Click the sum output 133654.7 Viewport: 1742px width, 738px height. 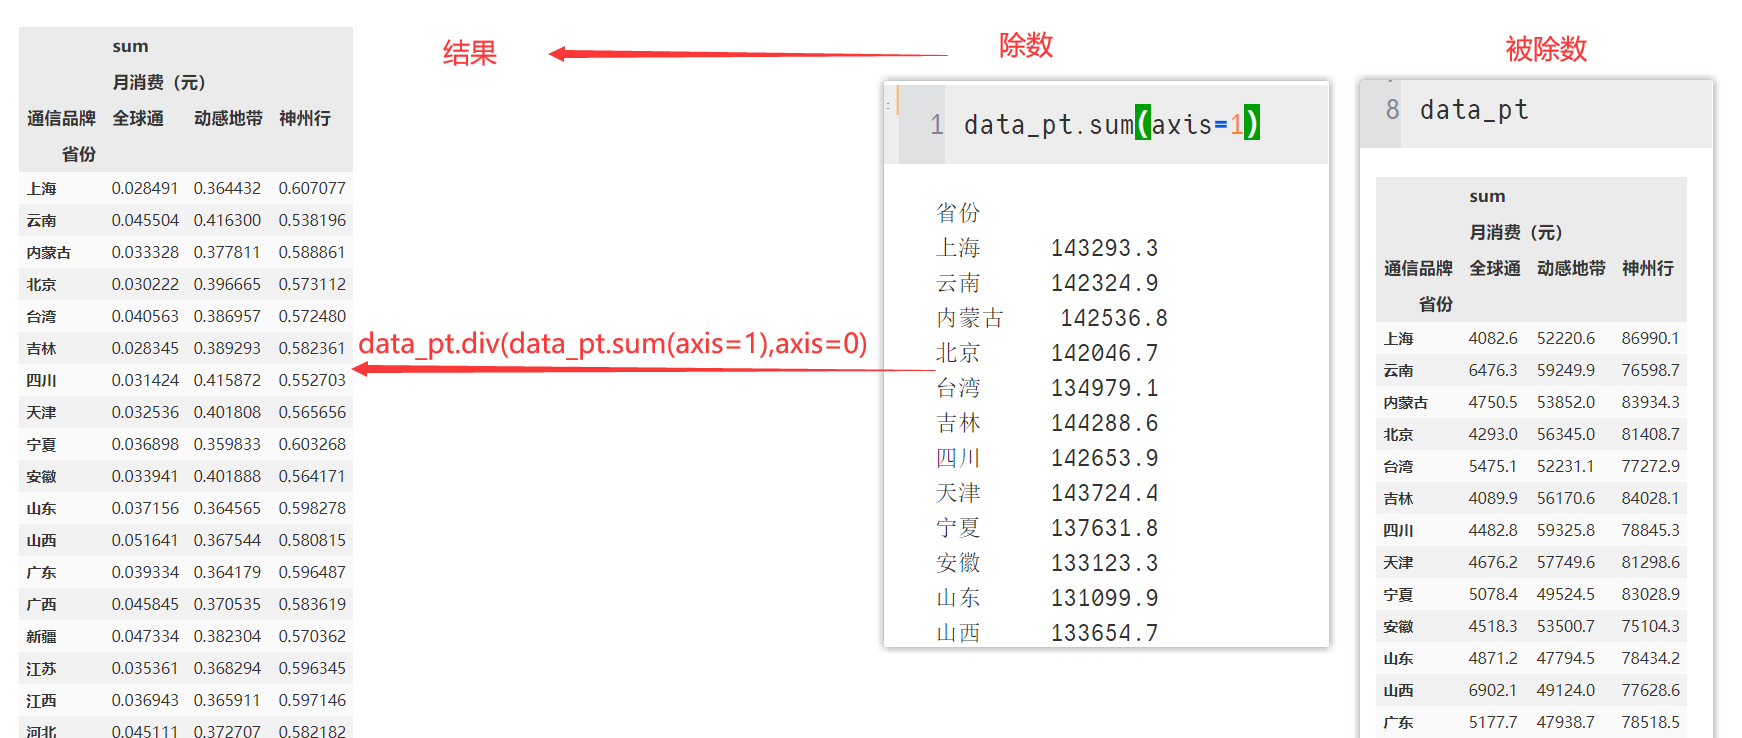point(1104,633)
